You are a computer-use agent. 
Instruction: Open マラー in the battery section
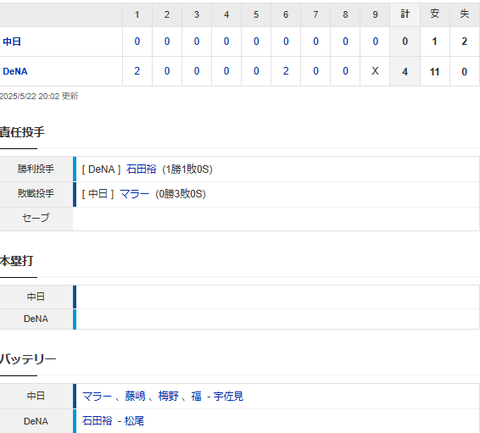(x=97, y=396)
